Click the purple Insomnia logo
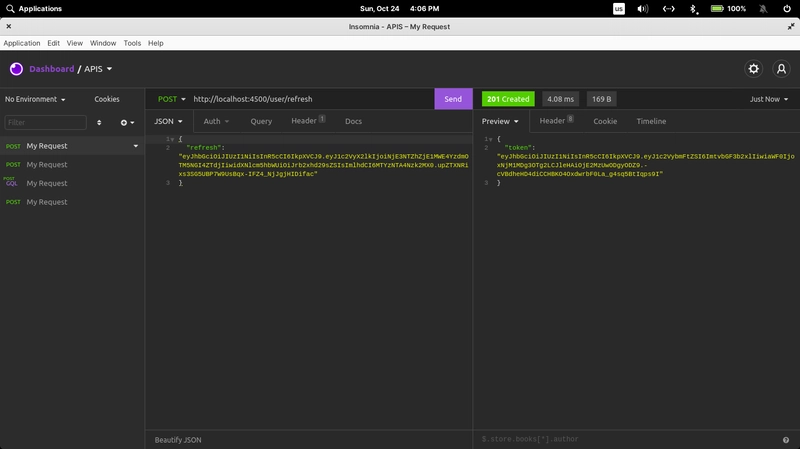This screenshot has width=800, height=449. click(x=16, y=69)
